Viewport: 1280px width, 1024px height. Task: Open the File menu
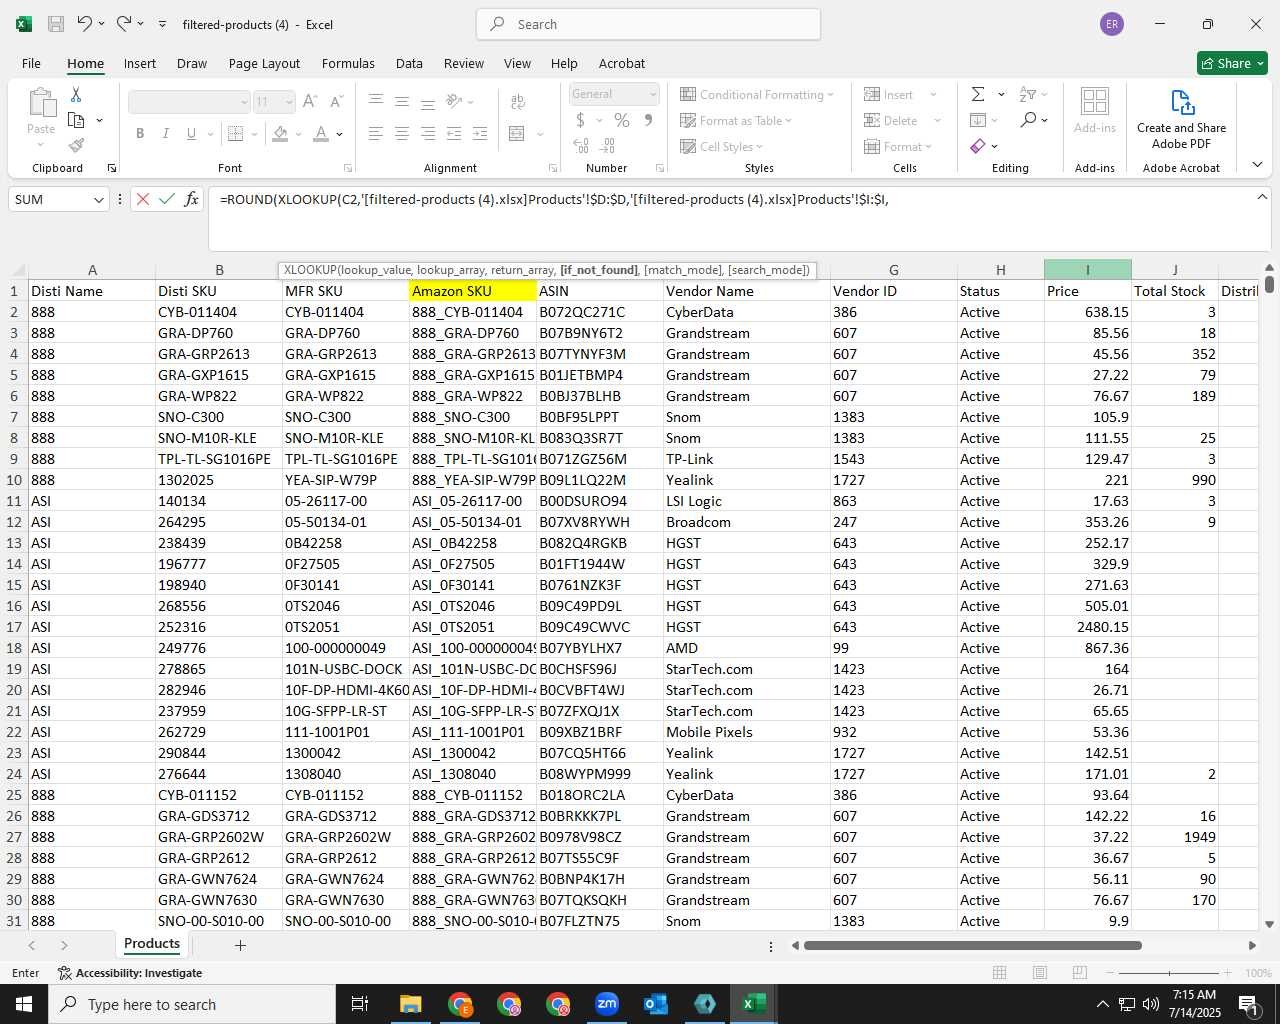(31, 63)
